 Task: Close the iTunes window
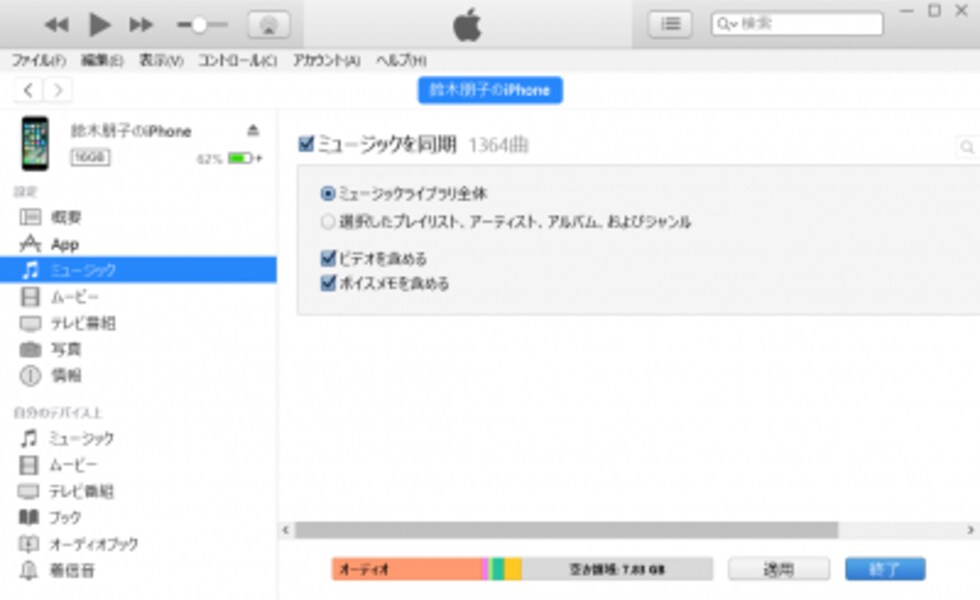[962, 11]
